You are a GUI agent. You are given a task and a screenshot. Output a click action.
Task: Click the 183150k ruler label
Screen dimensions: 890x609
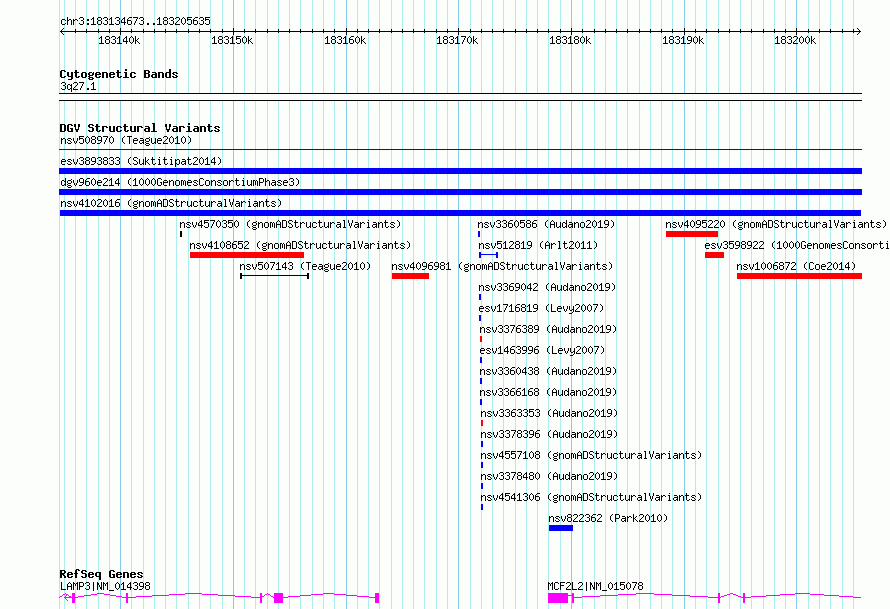pyautogui.click(x=232, y=40)
